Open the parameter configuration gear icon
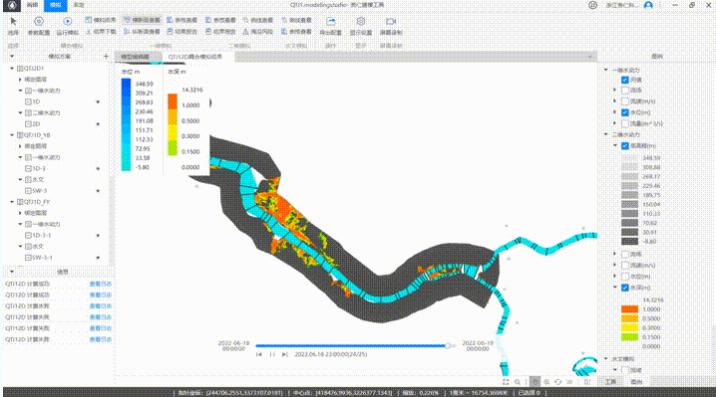This screenshot has width=716, height=397. pos(39,21)
